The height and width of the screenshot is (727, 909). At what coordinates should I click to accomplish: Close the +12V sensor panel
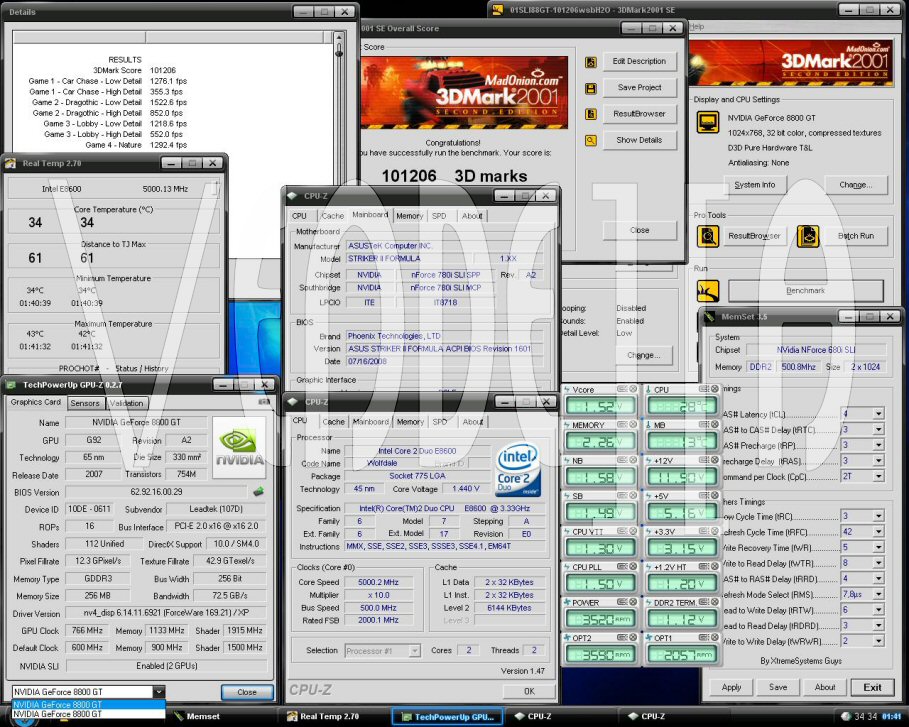point(715,460)
